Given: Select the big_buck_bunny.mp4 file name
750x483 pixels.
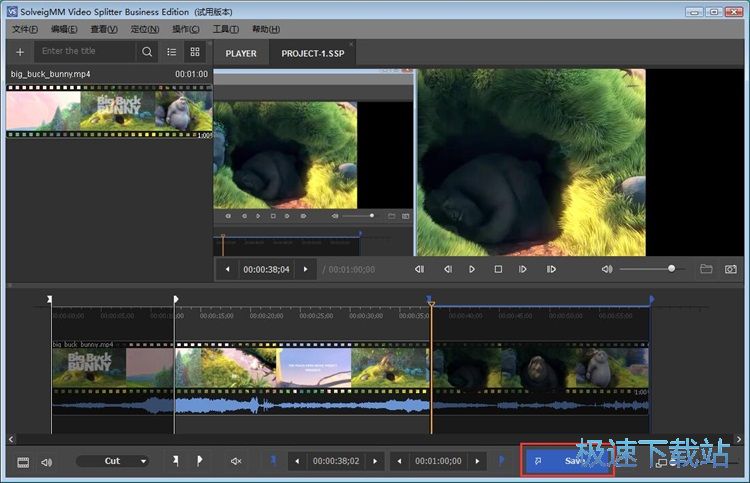Looking at the screenshot, I should (x=50, y=74).
